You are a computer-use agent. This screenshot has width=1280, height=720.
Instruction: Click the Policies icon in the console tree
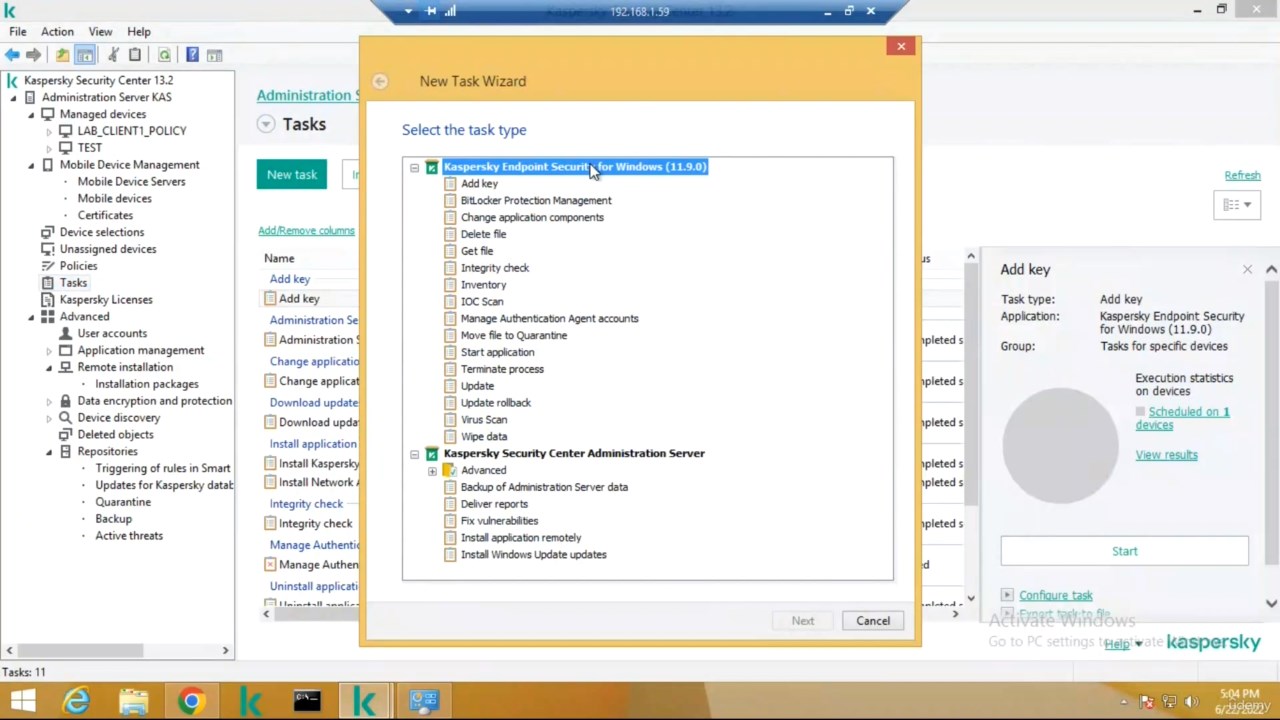pos(47,266)
